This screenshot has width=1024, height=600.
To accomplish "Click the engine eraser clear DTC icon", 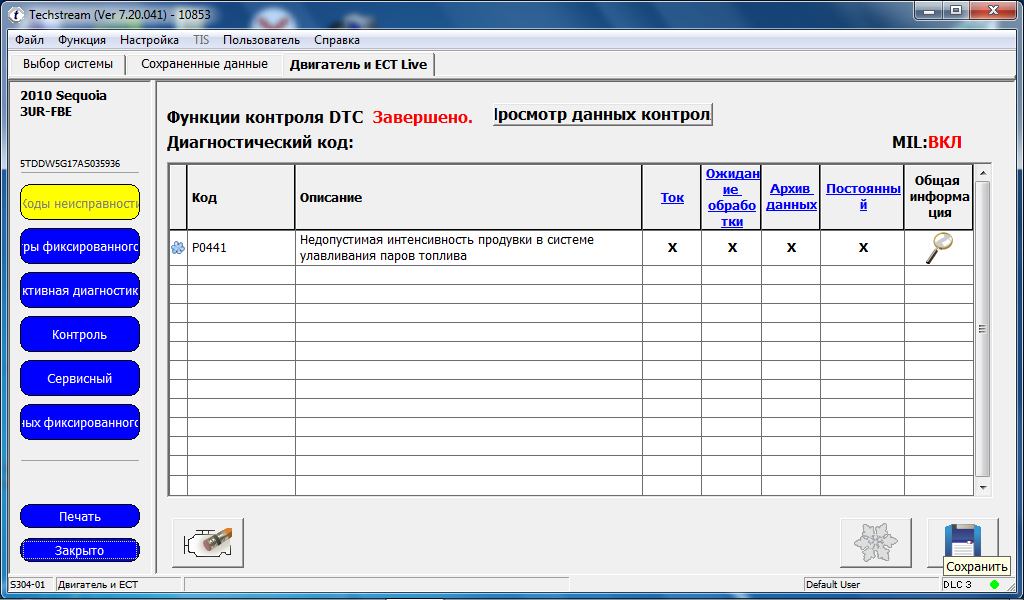I will click(x=208, y=543).
